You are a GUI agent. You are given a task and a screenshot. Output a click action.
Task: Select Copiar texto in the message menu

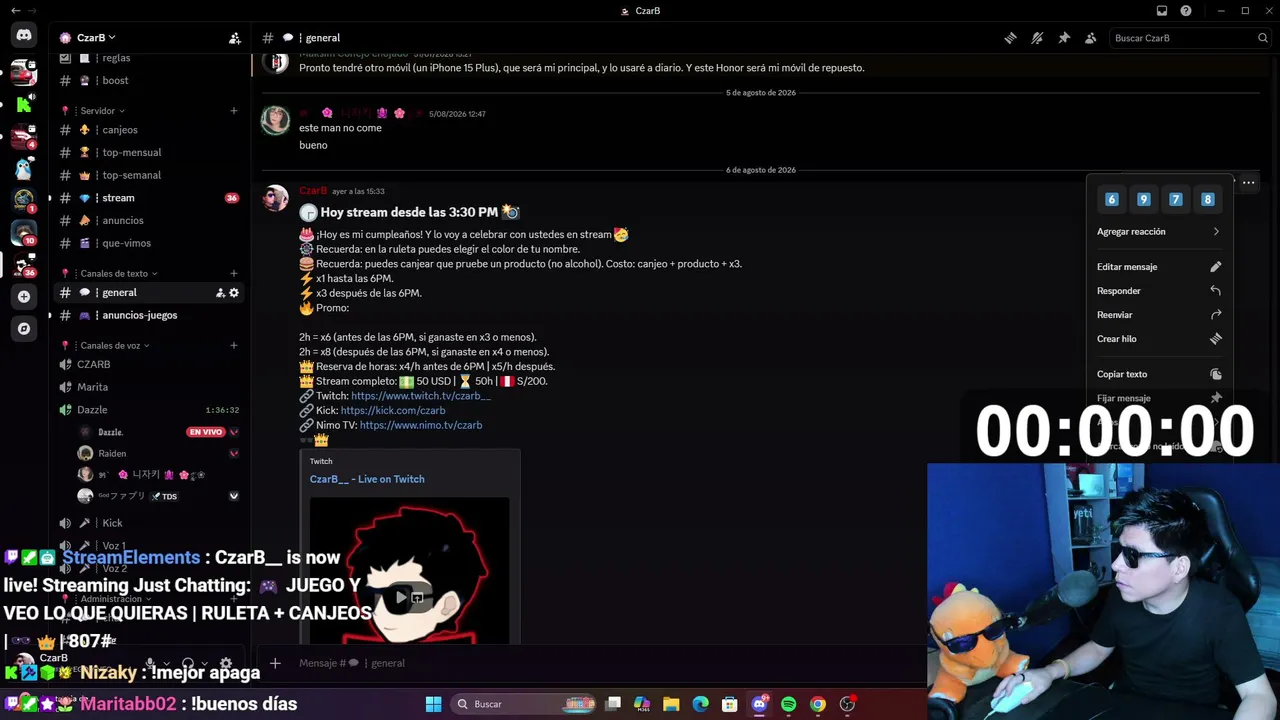(x=1158, y=374)
